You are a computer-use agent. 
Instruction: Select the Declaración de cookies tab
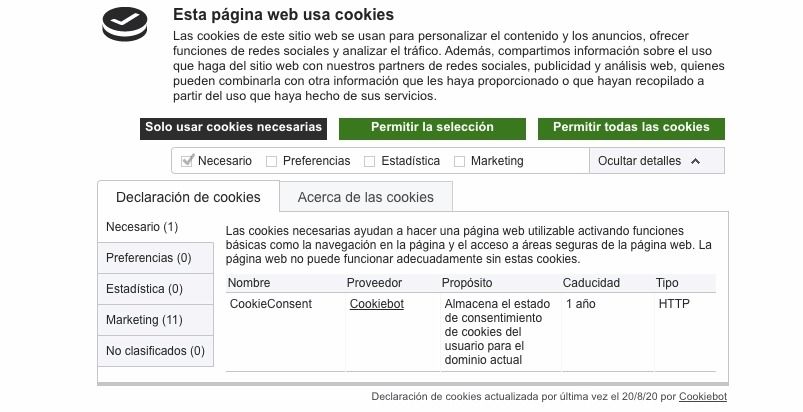pyautogui.click(x=188, y=197)
